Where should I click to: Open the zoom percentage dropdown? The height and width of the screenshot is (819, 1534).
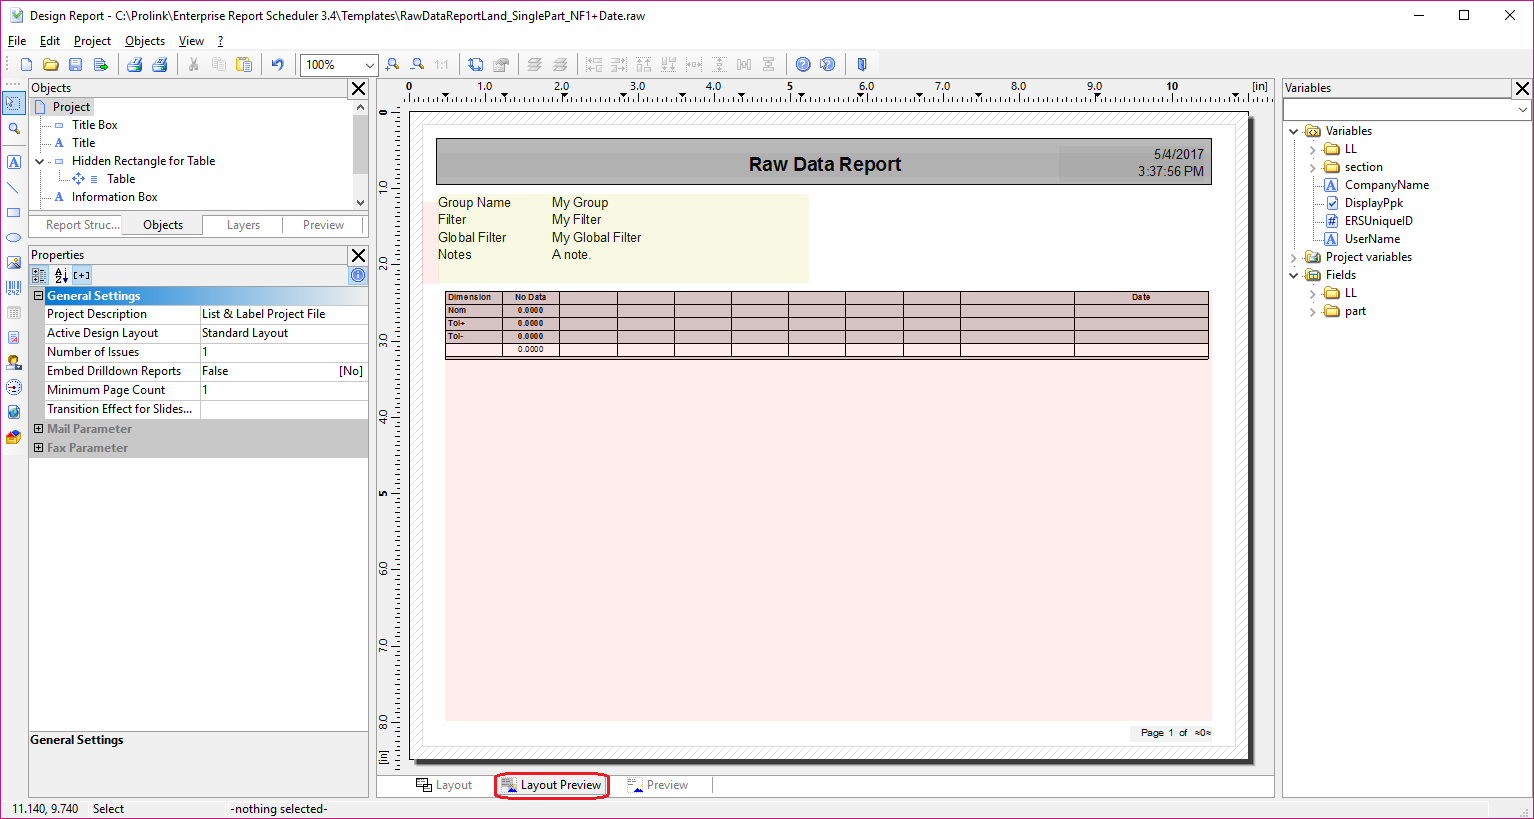pos(369,65)
